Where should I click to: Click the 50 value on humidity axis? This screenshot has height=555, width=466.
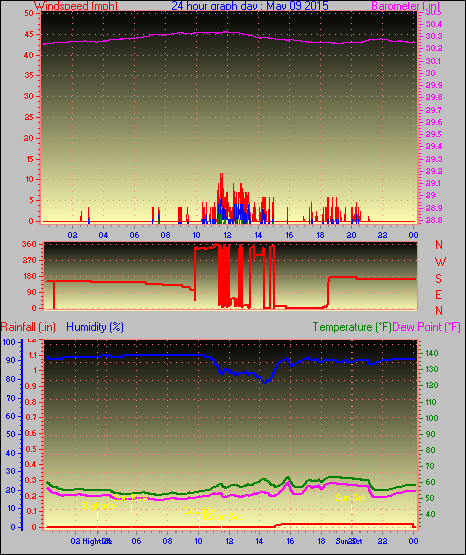[11, 434]
